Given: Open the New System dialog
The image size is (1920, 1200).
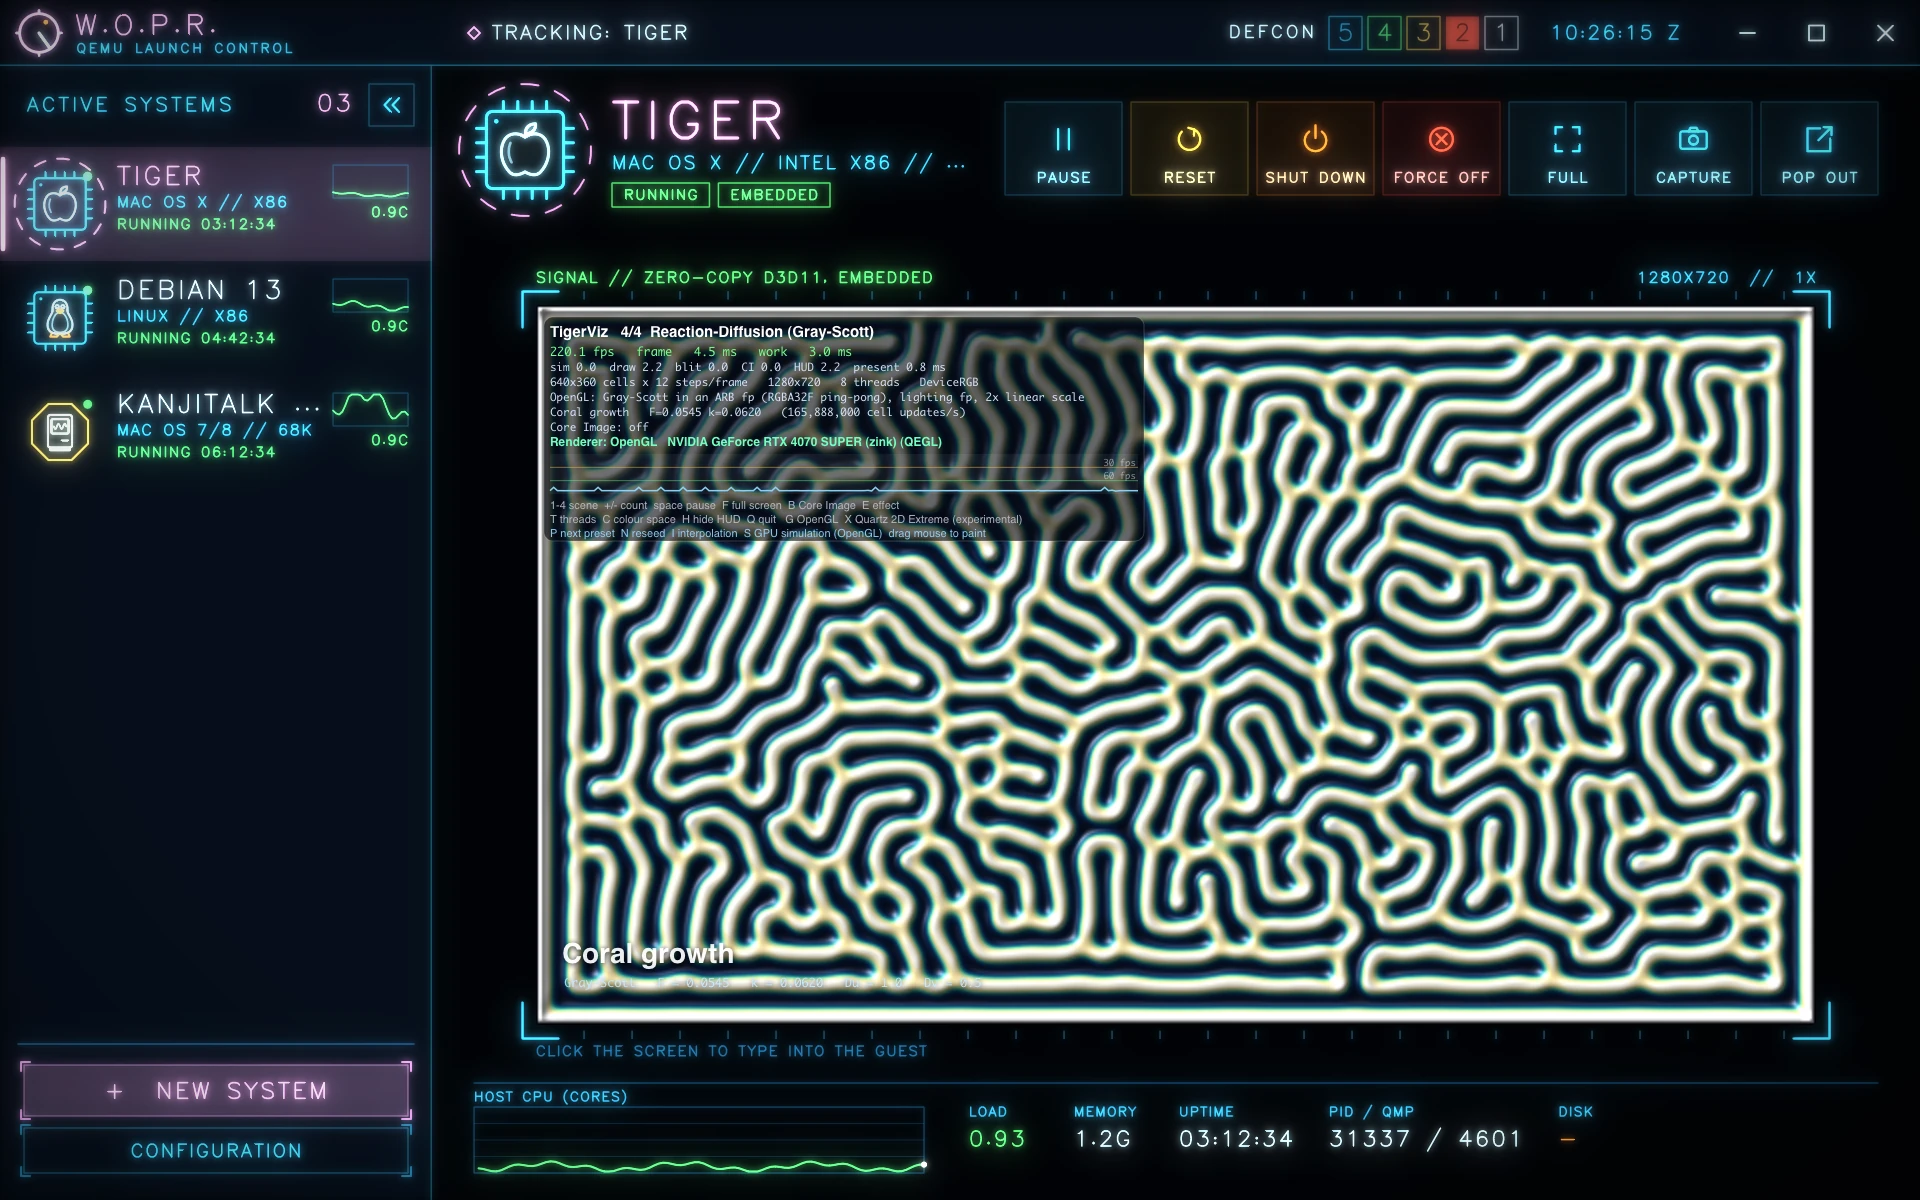Looking at the screenshot, I should [x=216, y=1091].
